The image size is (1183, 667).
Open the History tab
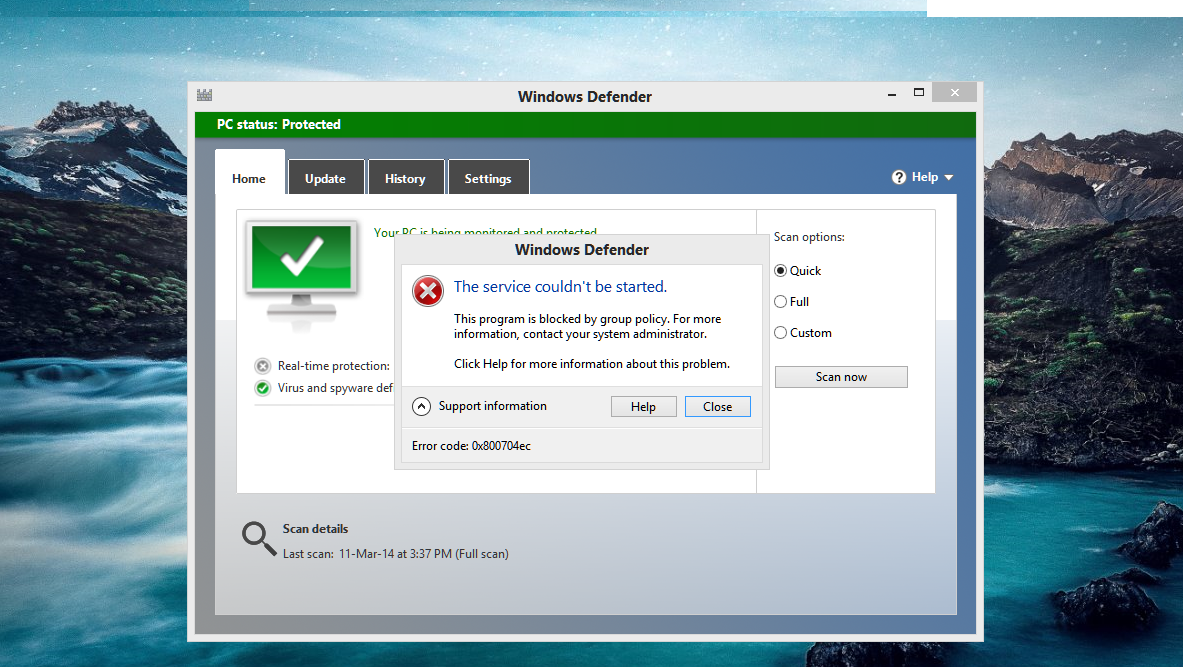tap(405, 179)
